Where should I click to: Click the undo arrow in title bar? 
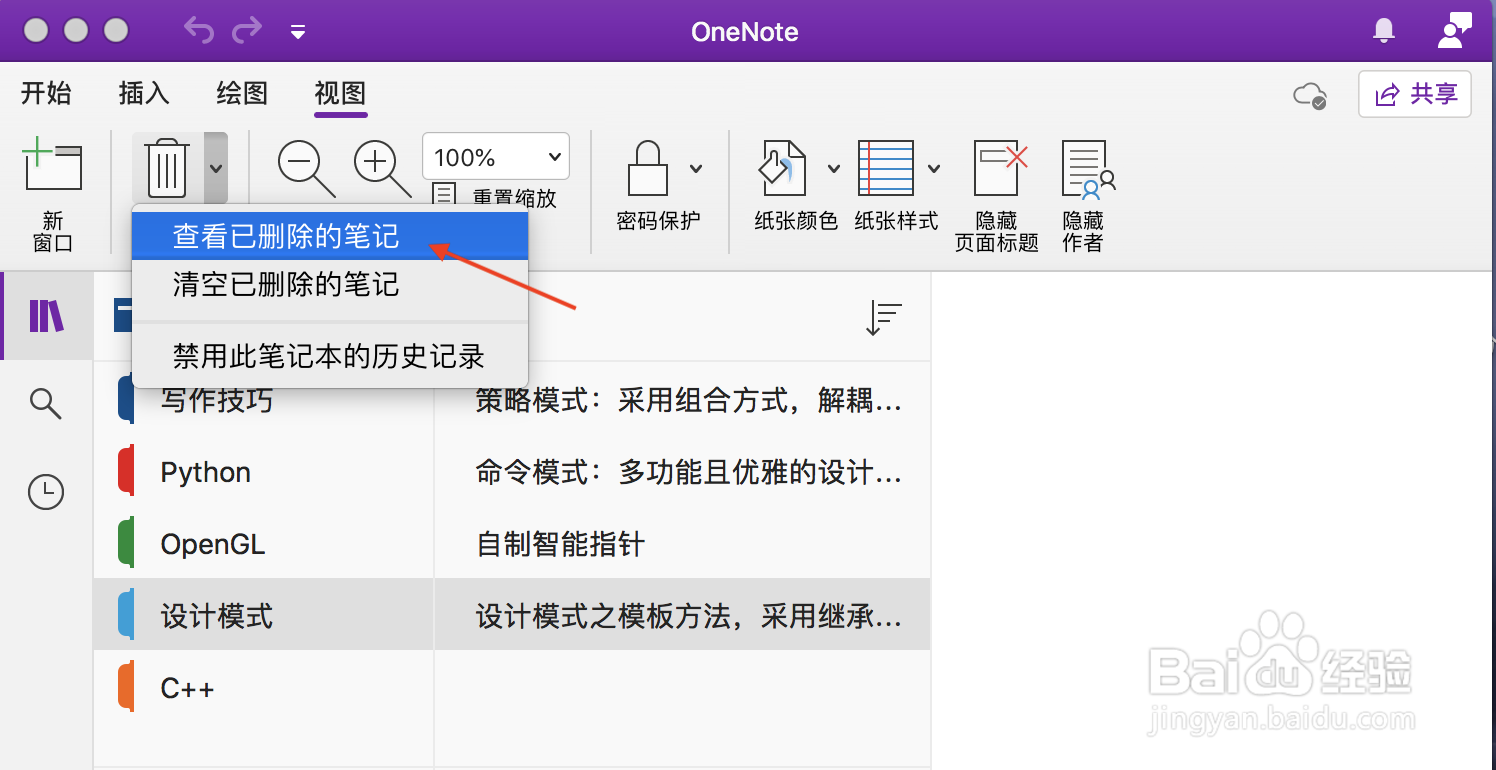click(x=199, y=31)
